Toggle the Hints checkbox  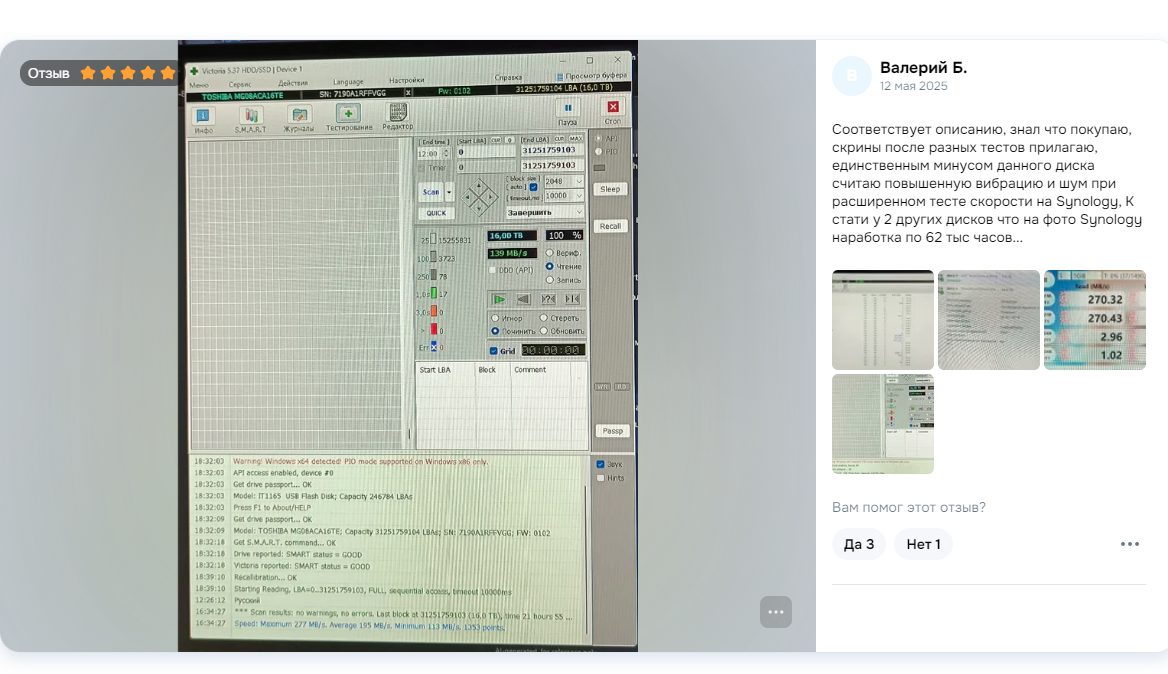coord(600,478)
